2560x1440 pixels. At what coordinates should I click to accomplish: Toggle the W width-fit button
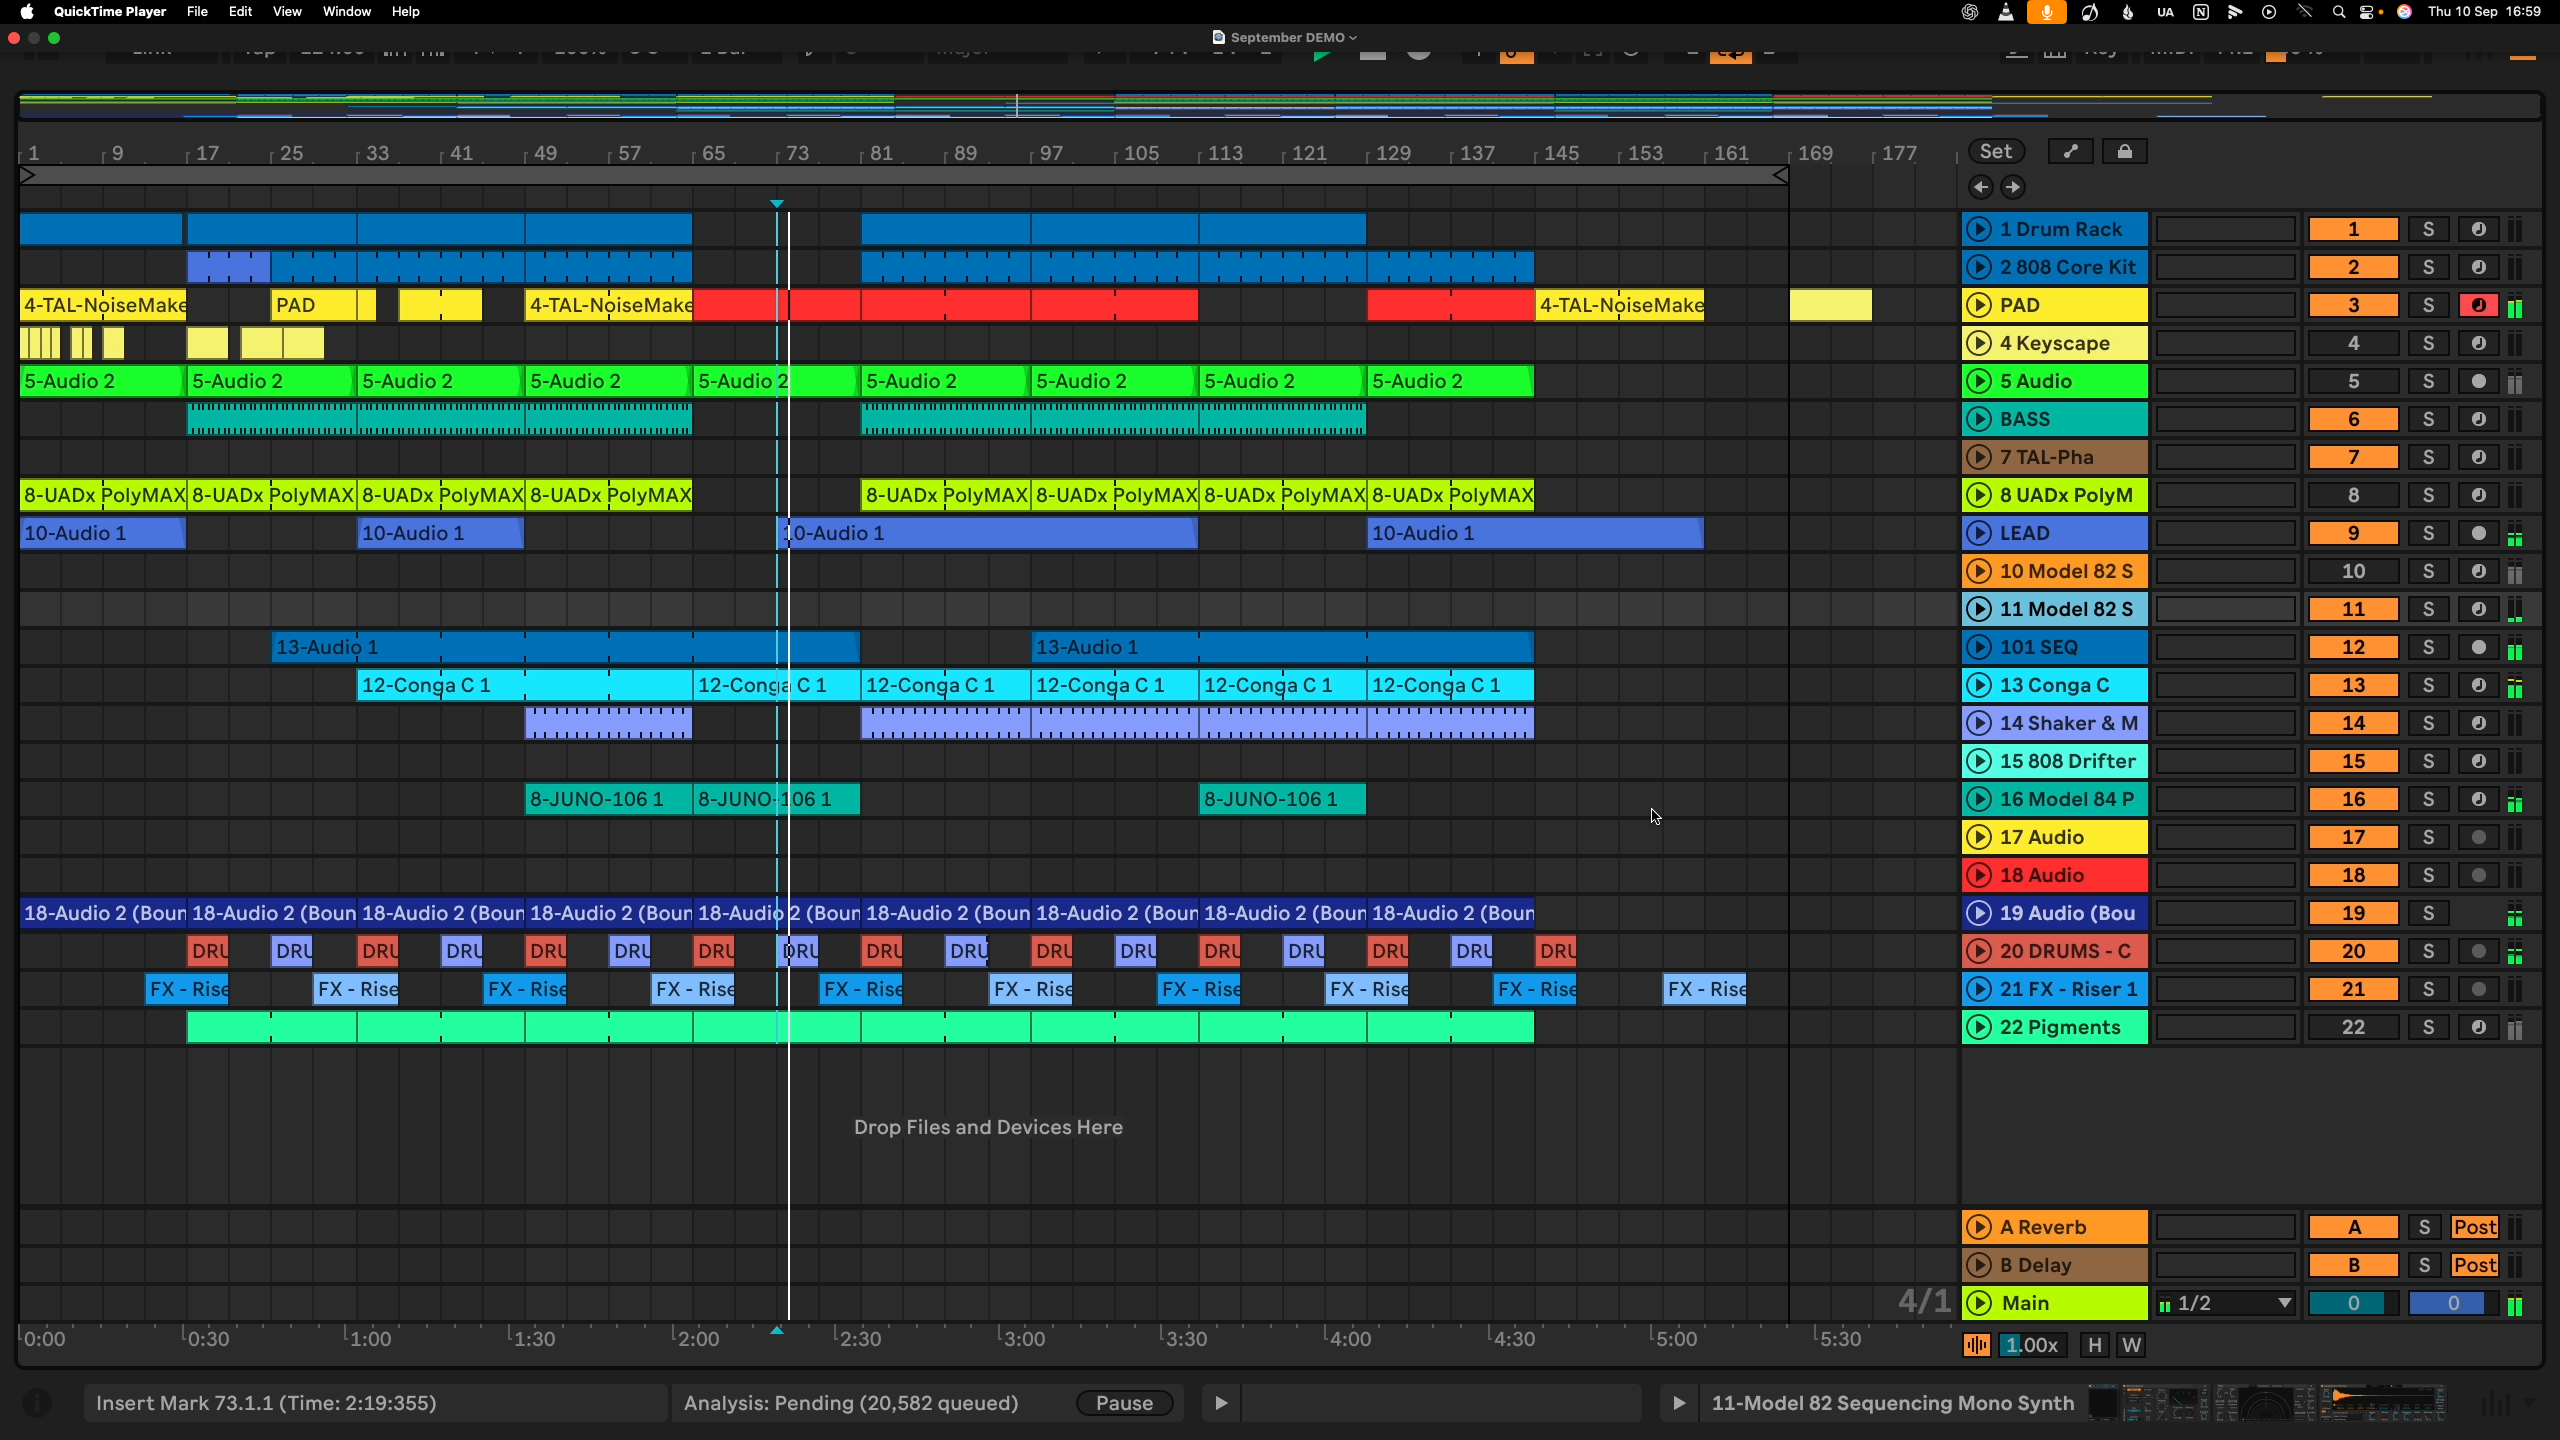pyautogui.click(x=2131, y=1345)
